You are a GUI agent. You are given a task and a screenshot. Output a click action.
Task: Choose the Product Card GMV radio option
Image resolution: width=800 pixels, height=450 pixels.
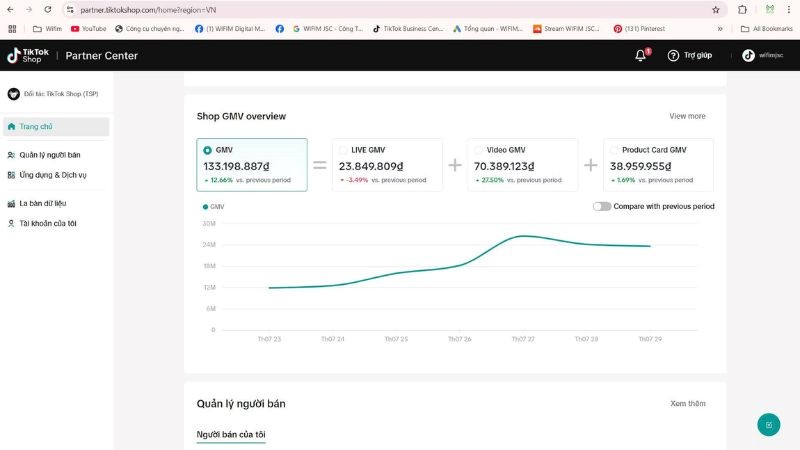pos(614,150)
